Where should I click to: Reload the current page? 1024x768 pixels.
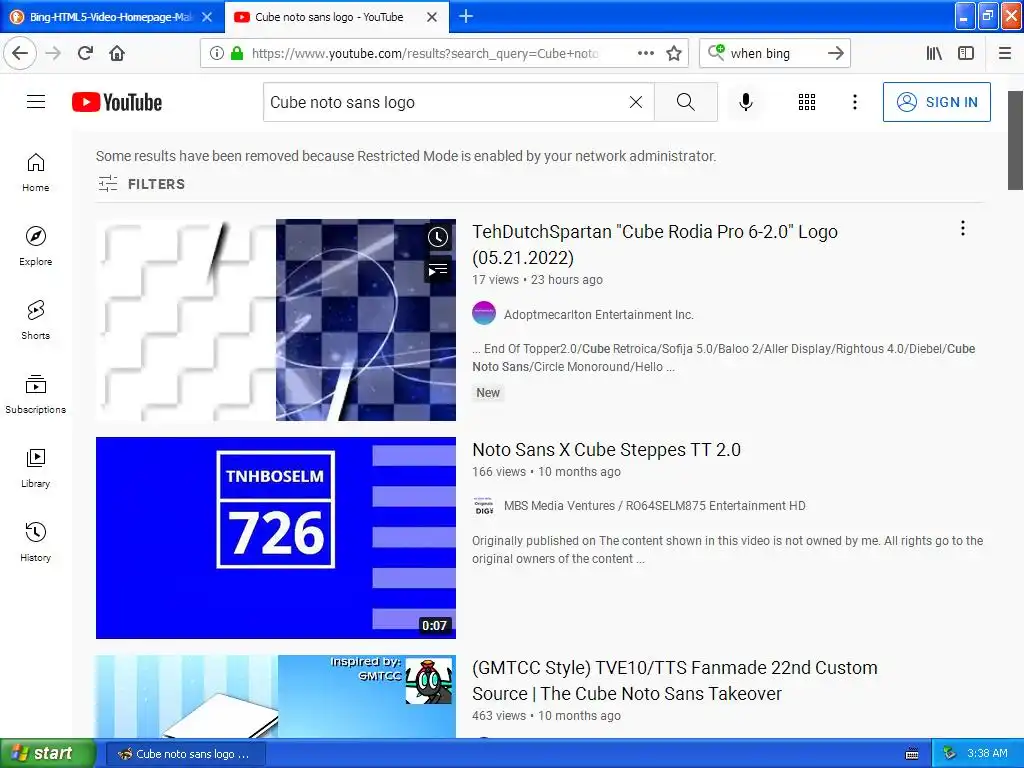pyautogui.click(x=85, y=53)
